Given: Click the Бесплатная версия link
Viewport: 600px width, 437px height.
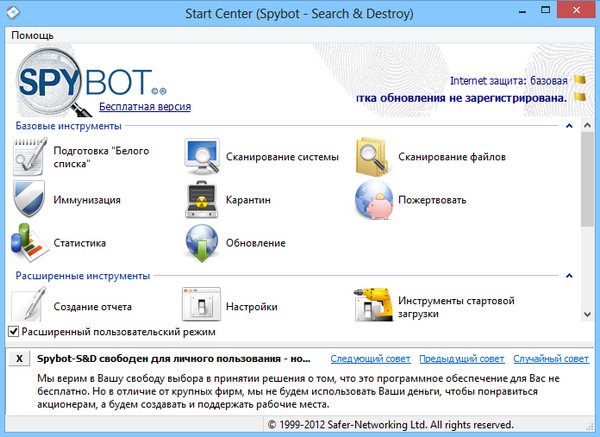Looking at the screenshot, I should [x=144, y=106].
